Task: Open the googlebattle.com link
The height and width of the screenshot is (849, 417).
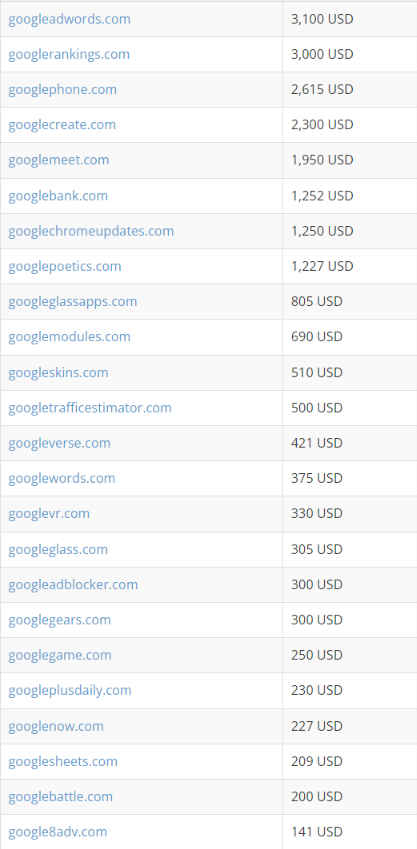Action: [61, 797]
